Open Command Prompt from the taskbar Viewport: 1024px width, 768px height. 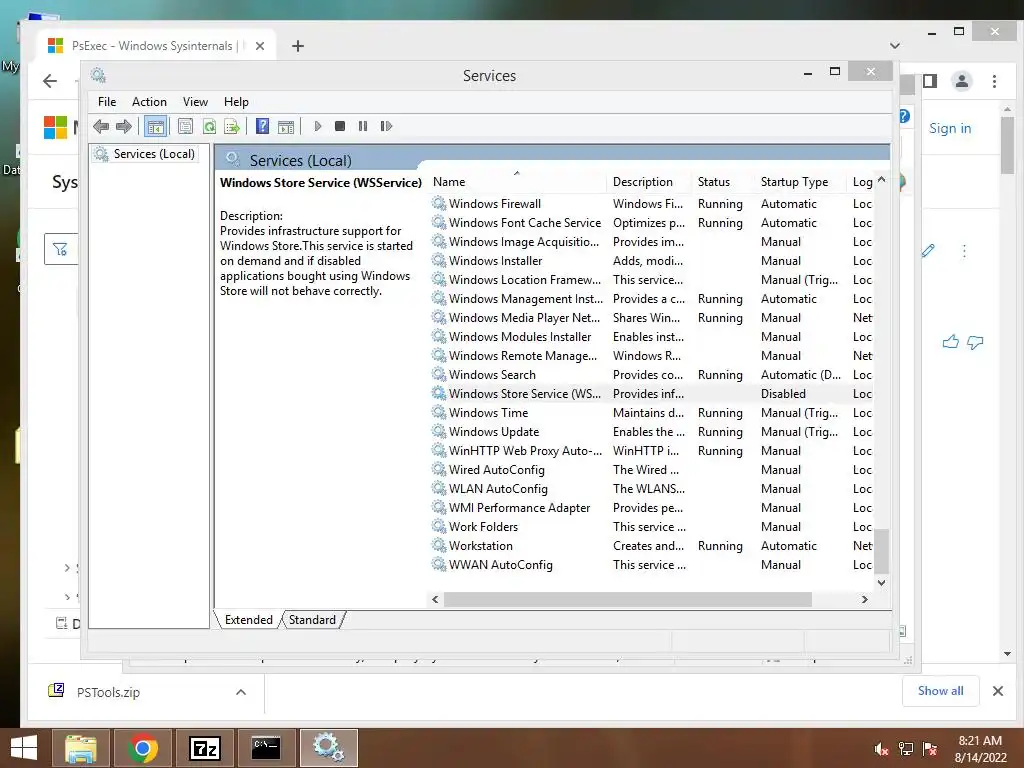click(266, 748)
